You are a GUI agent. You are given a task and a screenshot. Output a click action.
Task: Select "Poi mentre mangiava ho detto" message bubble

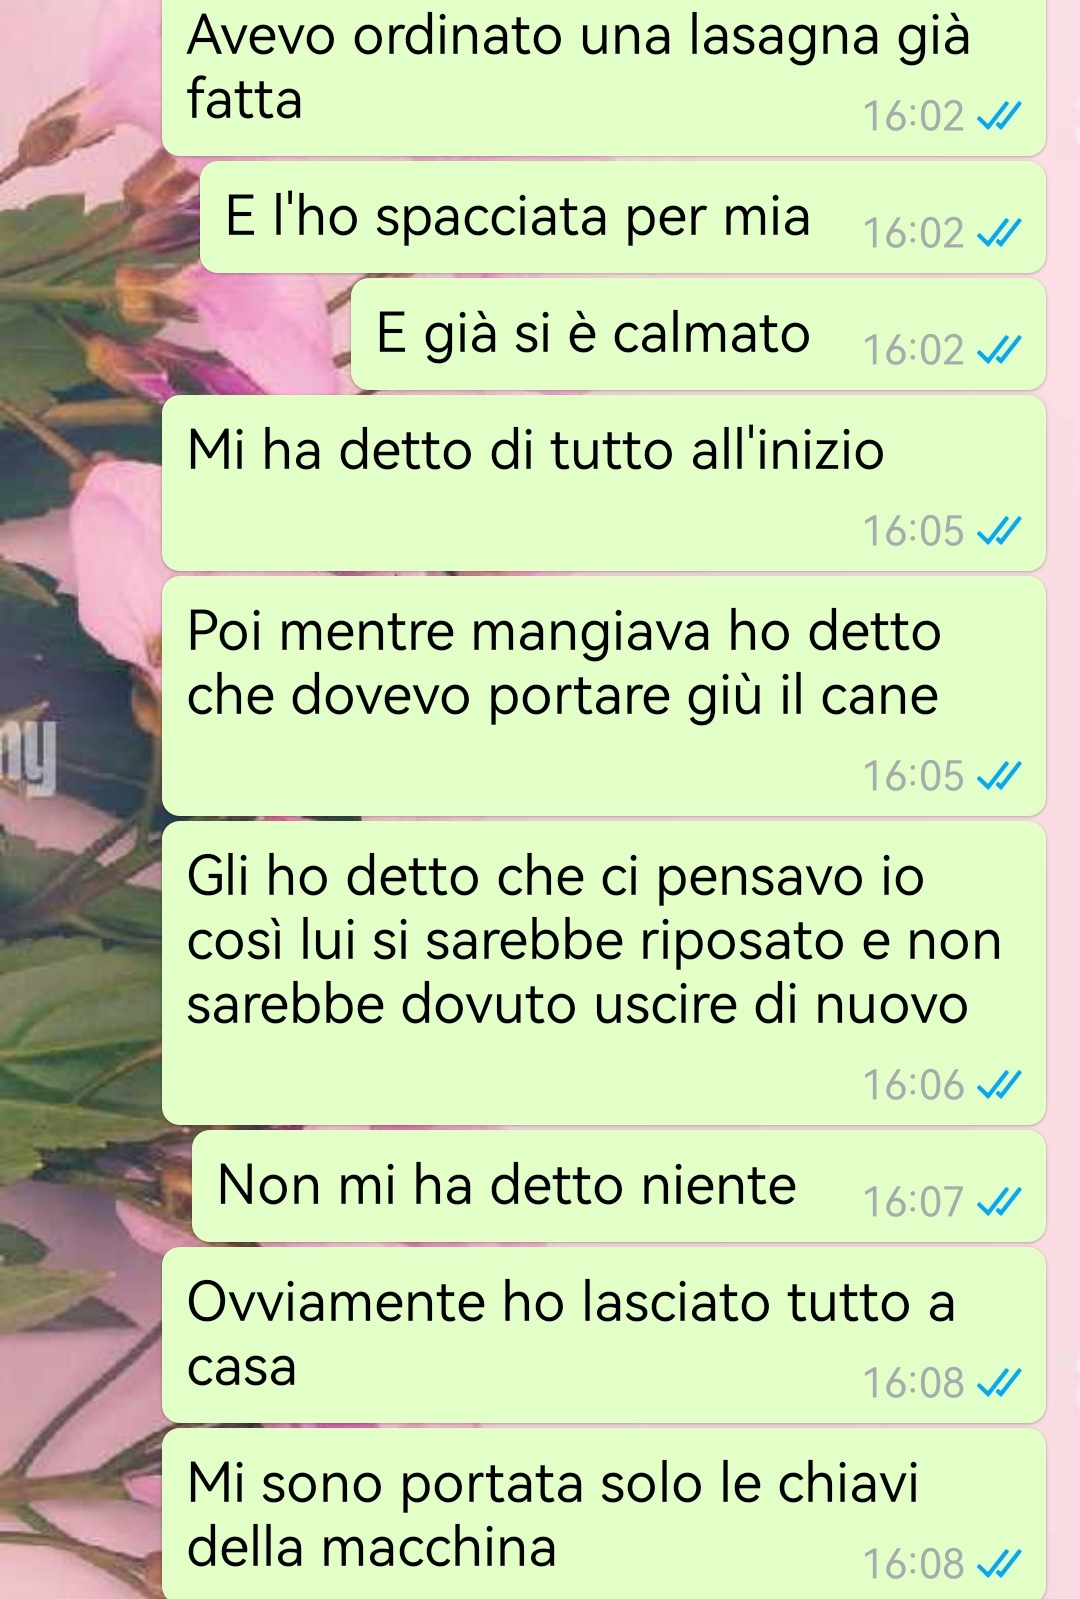604,696
